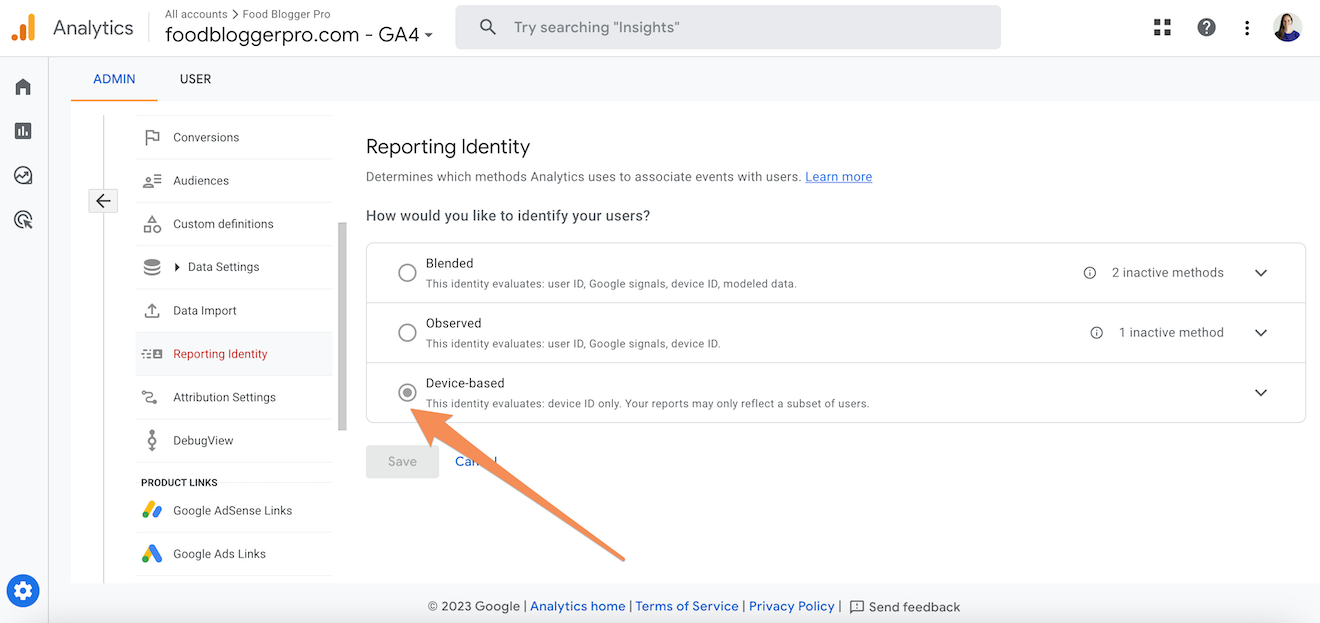Open the Advertising icon in sidebar

click(x=23, y=219)
